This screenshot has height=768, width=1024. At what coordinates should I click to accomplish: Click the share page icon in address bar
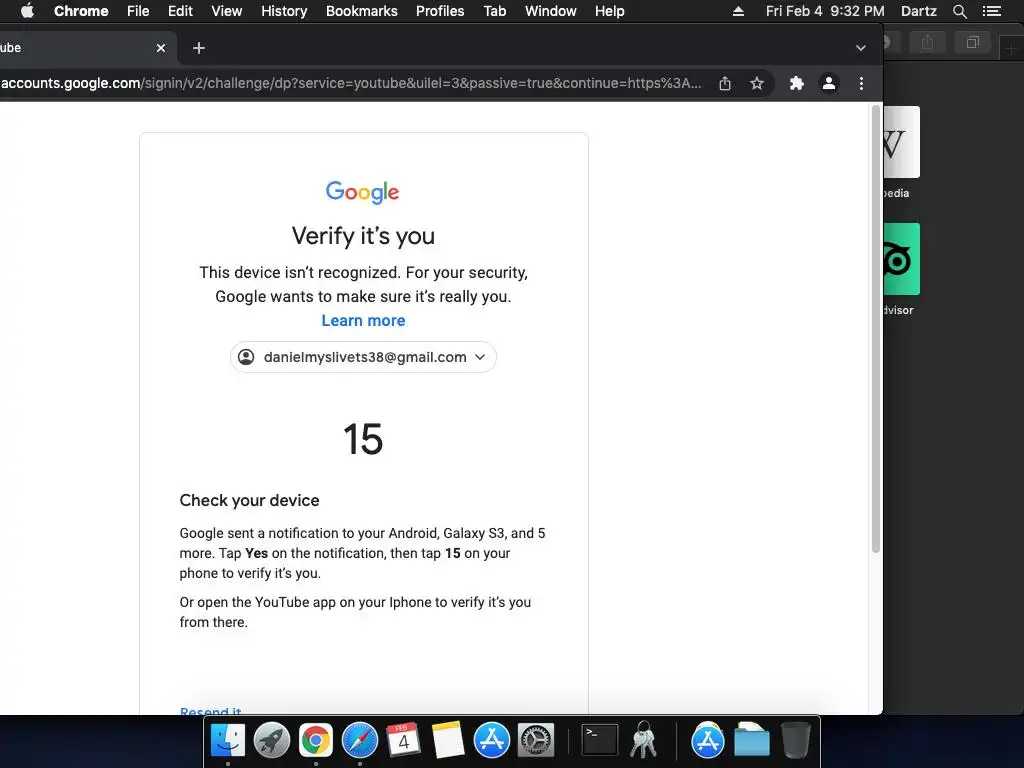coord(725,83)
